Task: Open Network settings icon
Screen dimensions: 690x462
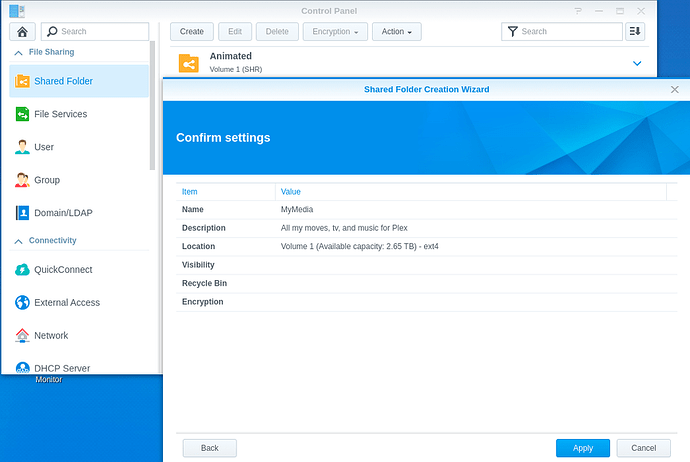Action: click(x=22, y=335)
